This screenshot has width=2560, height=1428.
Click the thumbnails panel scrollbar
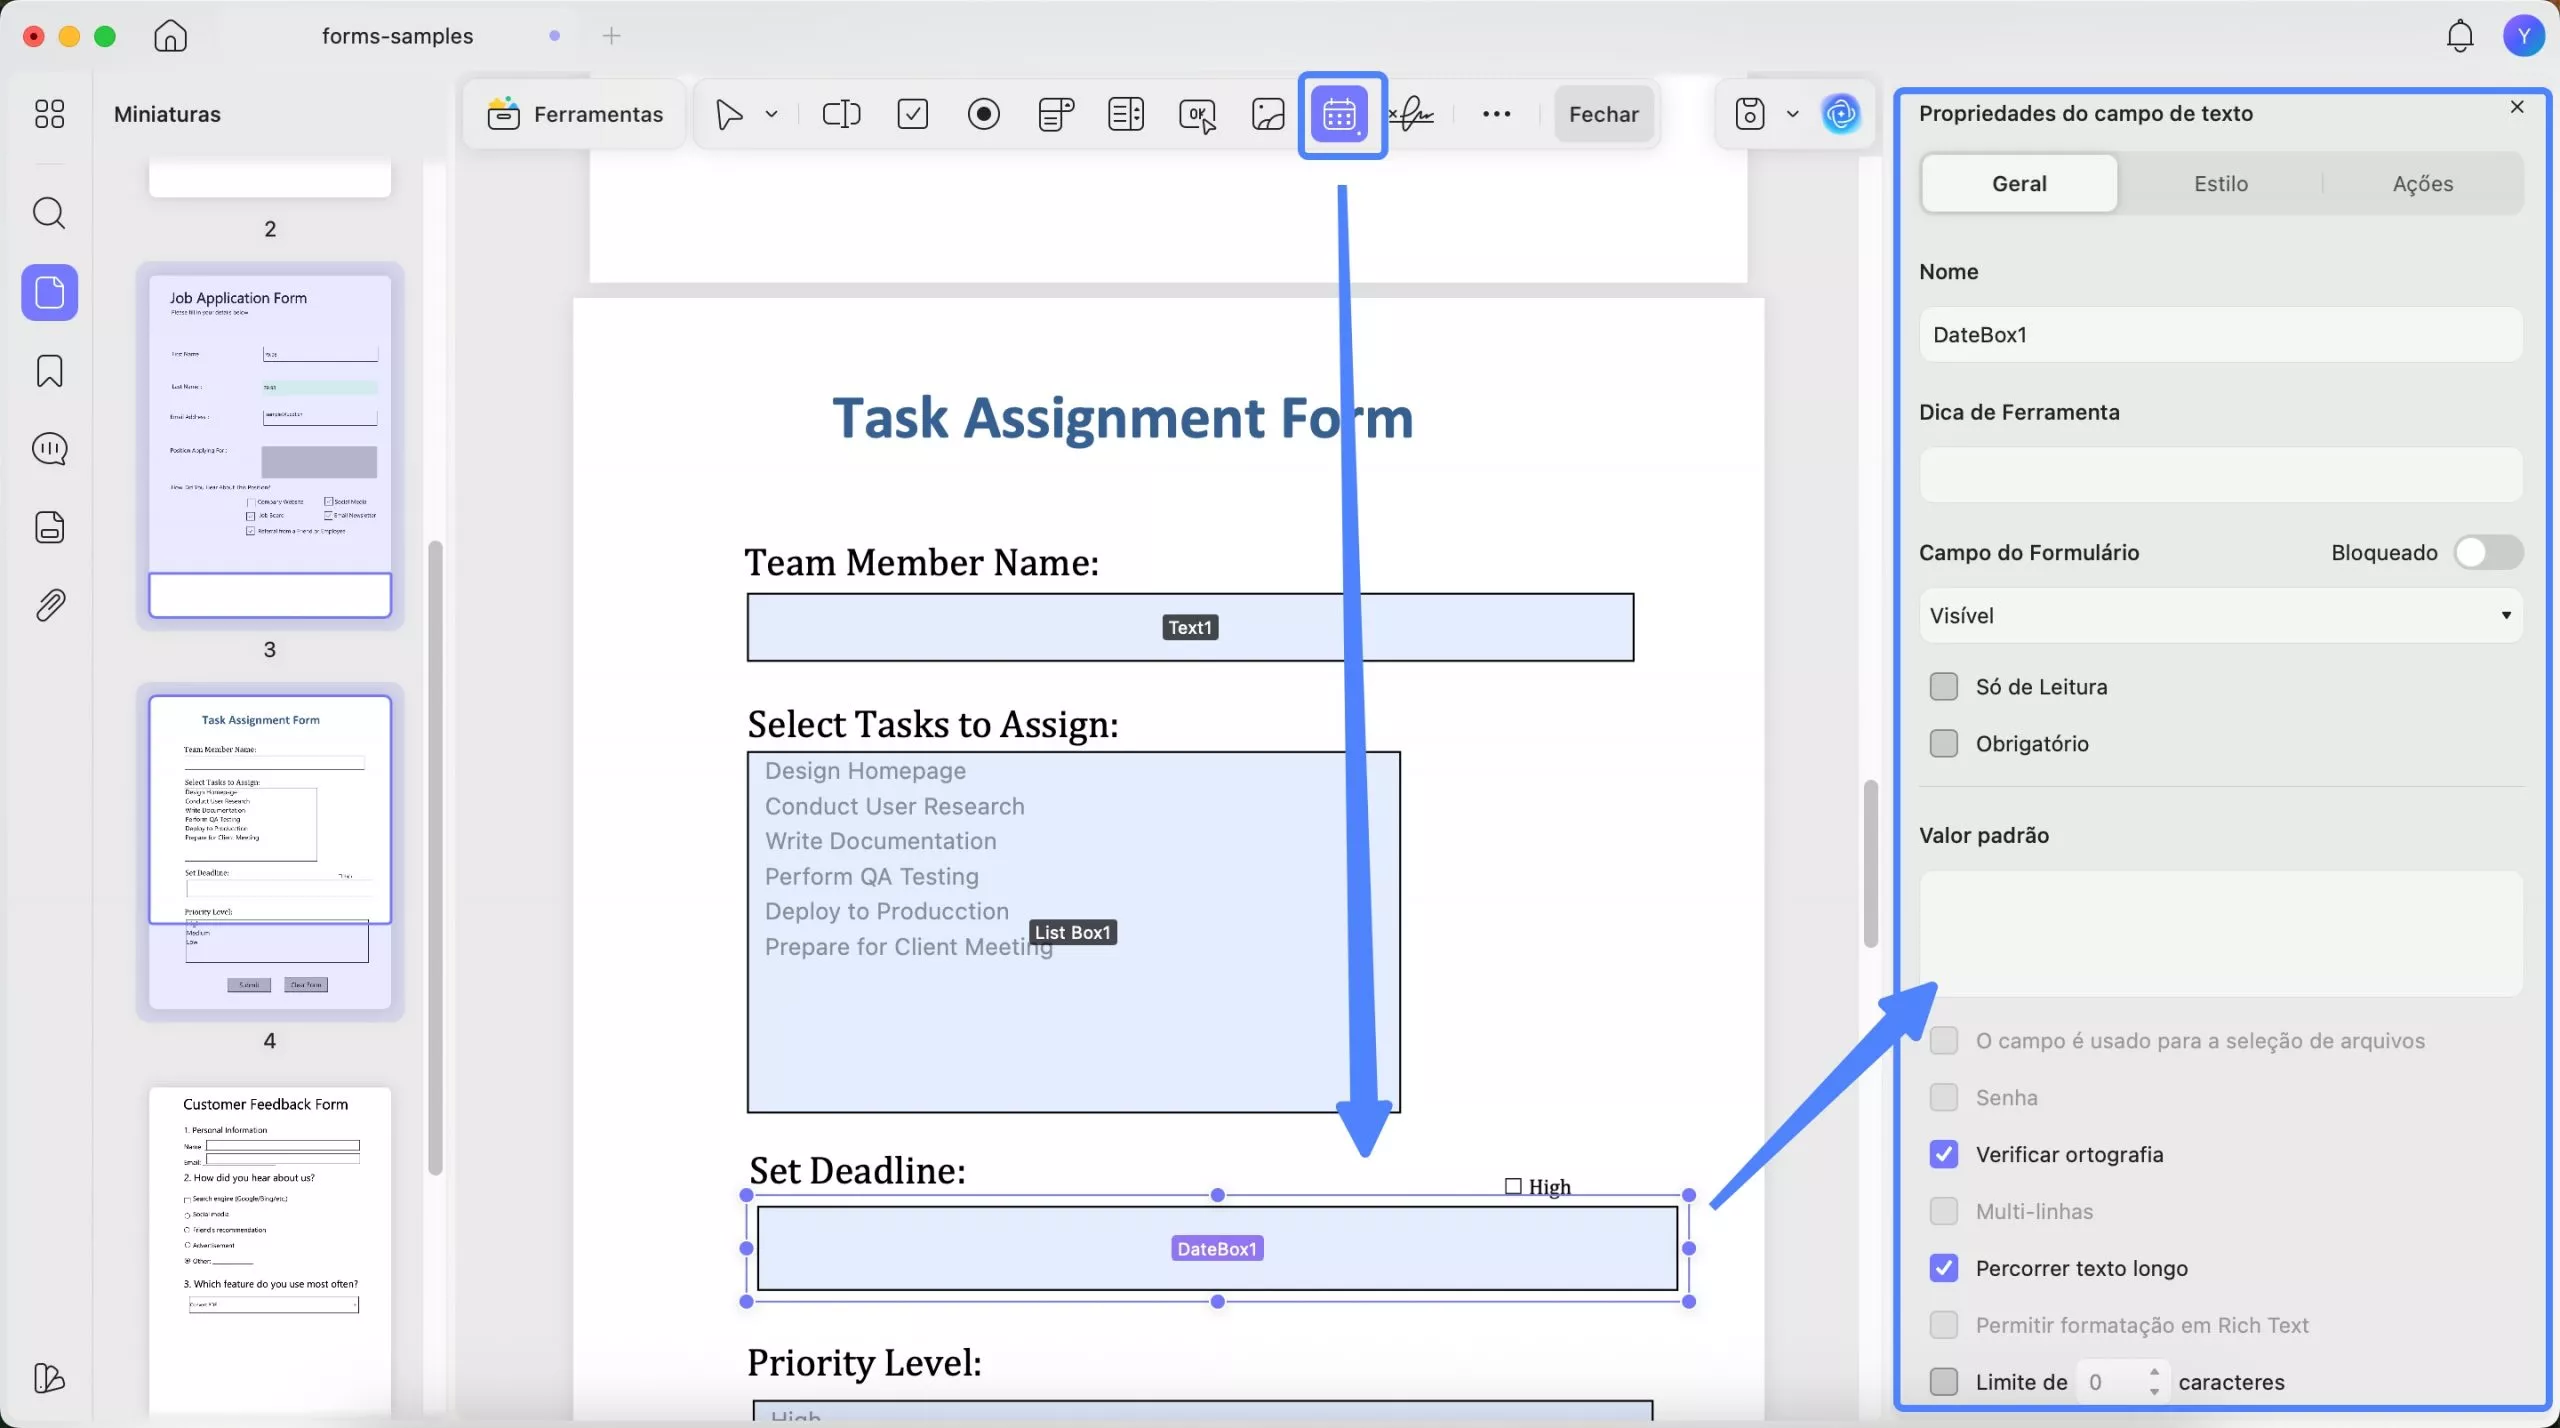(x=434, y=858)
